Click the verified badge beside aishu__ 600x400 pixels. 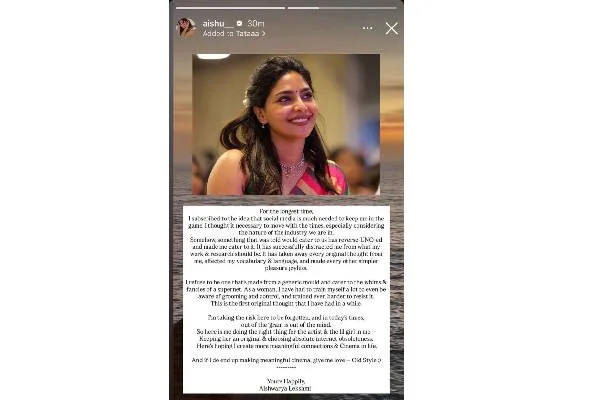point(240,23)
